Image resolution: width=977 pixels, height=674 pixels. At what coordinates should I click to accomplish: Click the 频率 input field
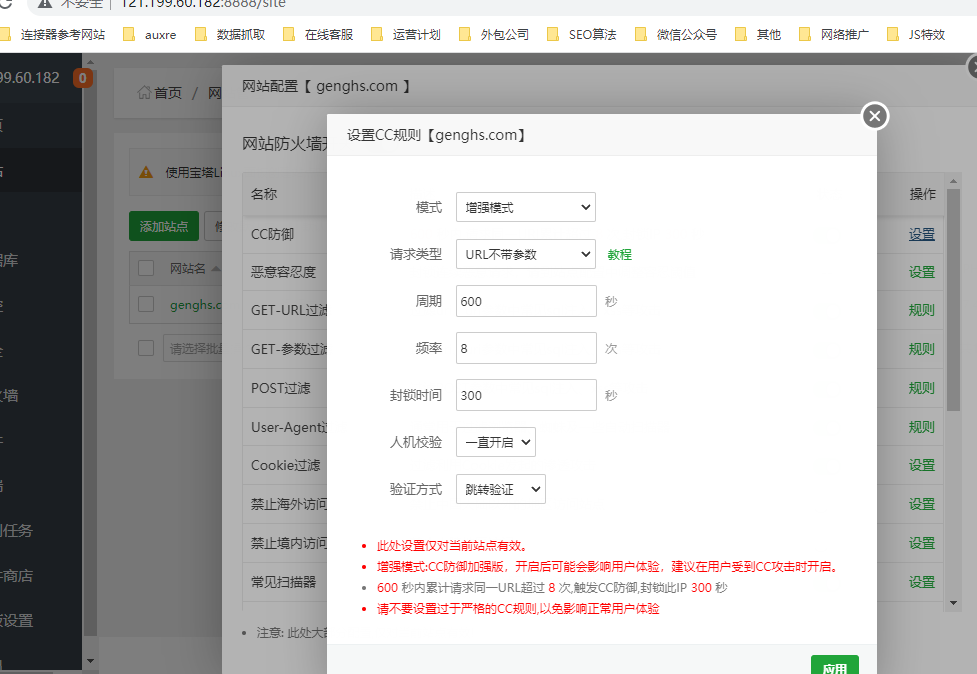(526, 348)
